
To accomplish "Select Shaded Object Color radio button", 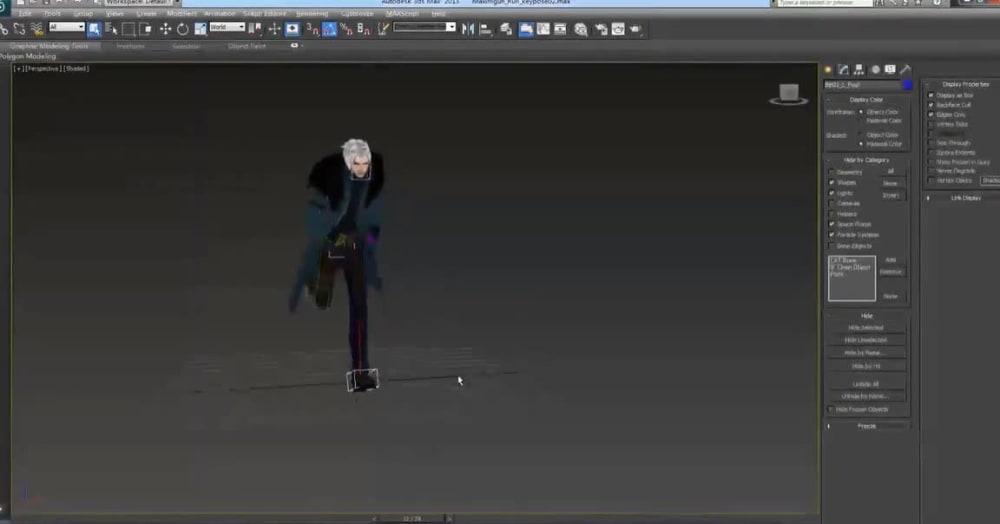I will [x=861, y=135].
